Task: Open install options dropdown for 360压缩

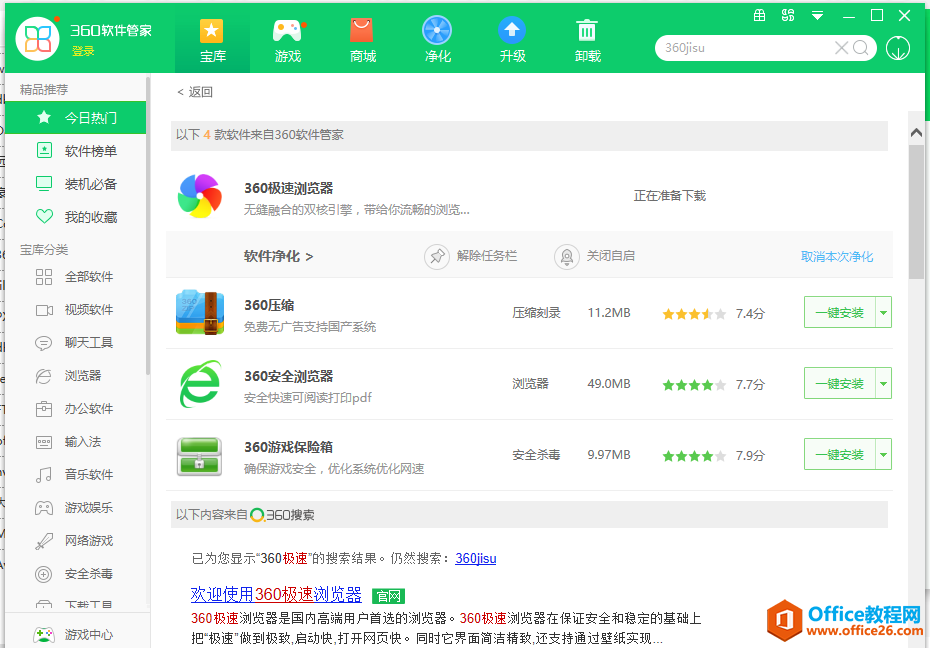Action: 883,312
